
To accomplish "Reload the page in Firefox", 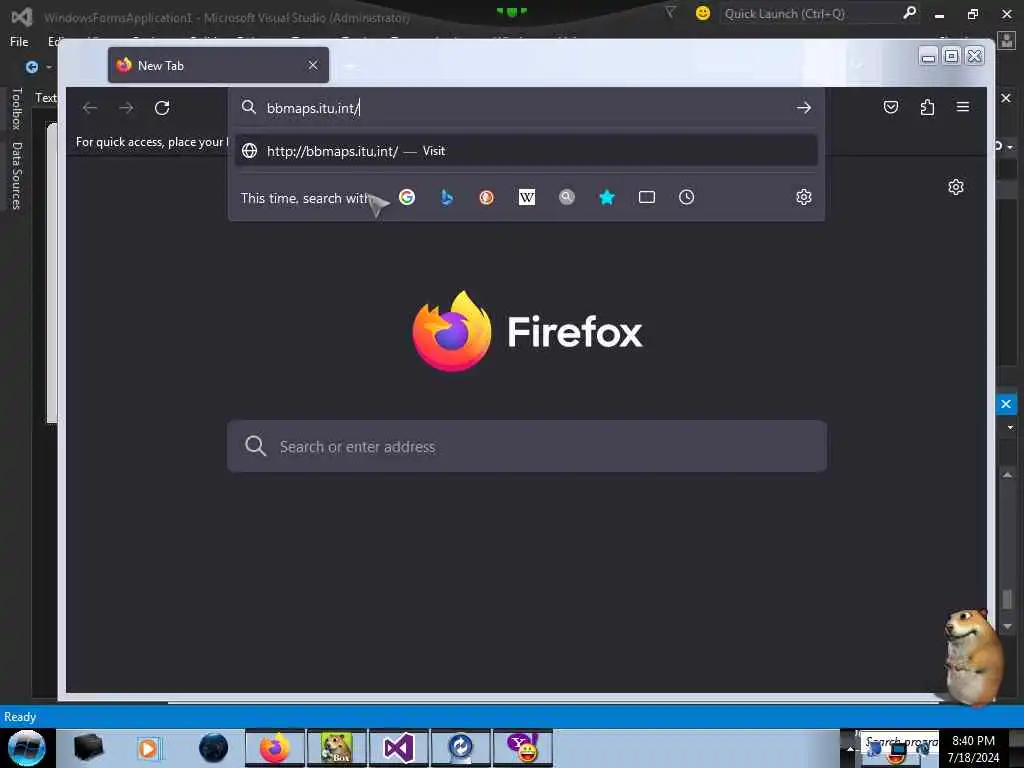I will (162, 108).
